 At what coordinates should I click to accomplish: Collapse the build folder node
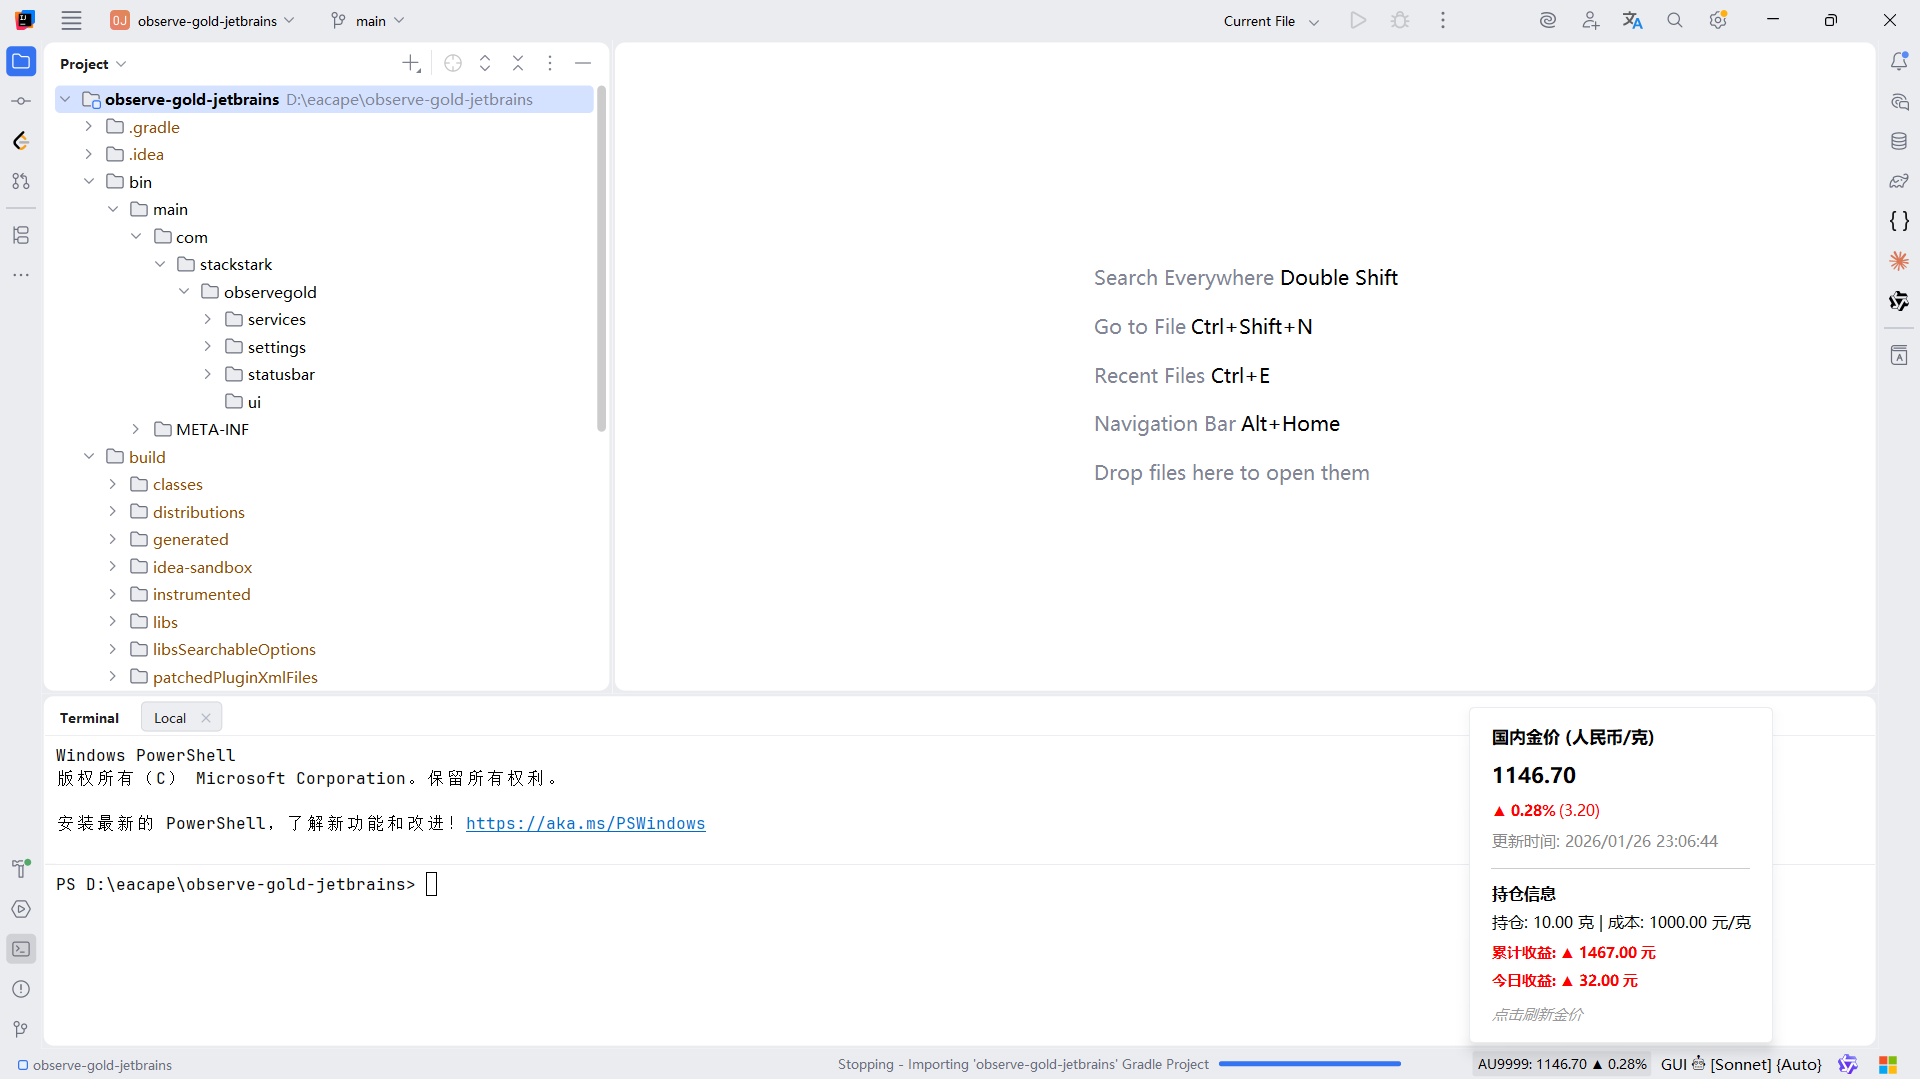(x=89, y=457)
